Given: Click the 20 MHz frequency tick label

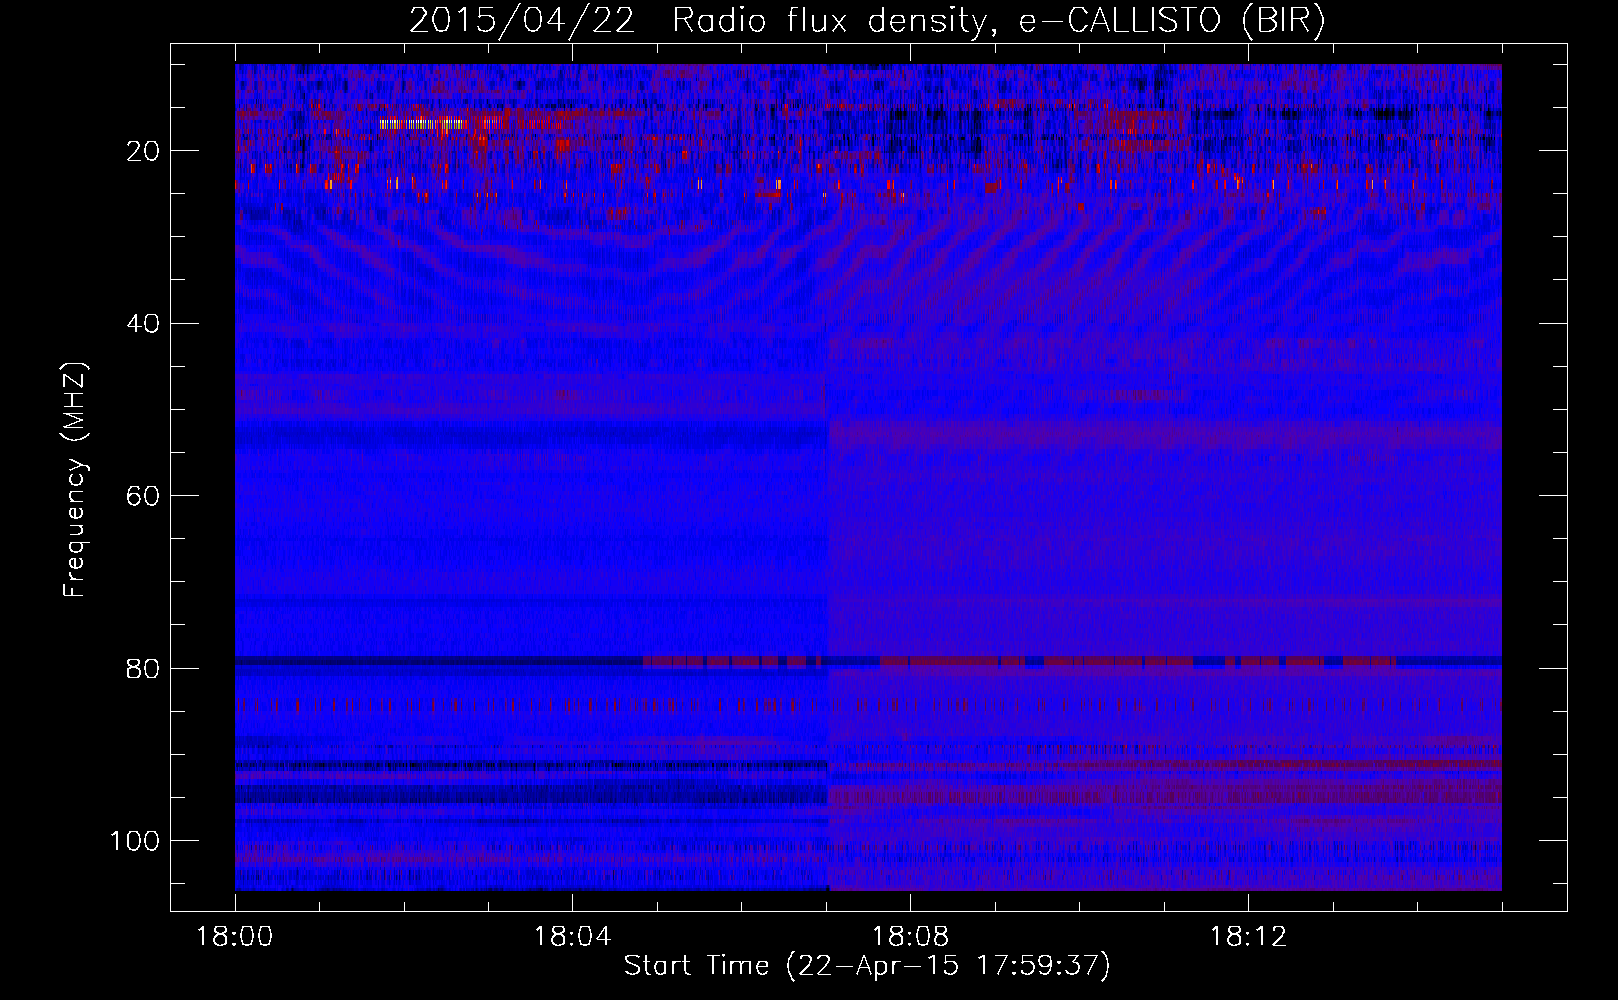Looking at the screenshot, I should [x=144, y=151].
